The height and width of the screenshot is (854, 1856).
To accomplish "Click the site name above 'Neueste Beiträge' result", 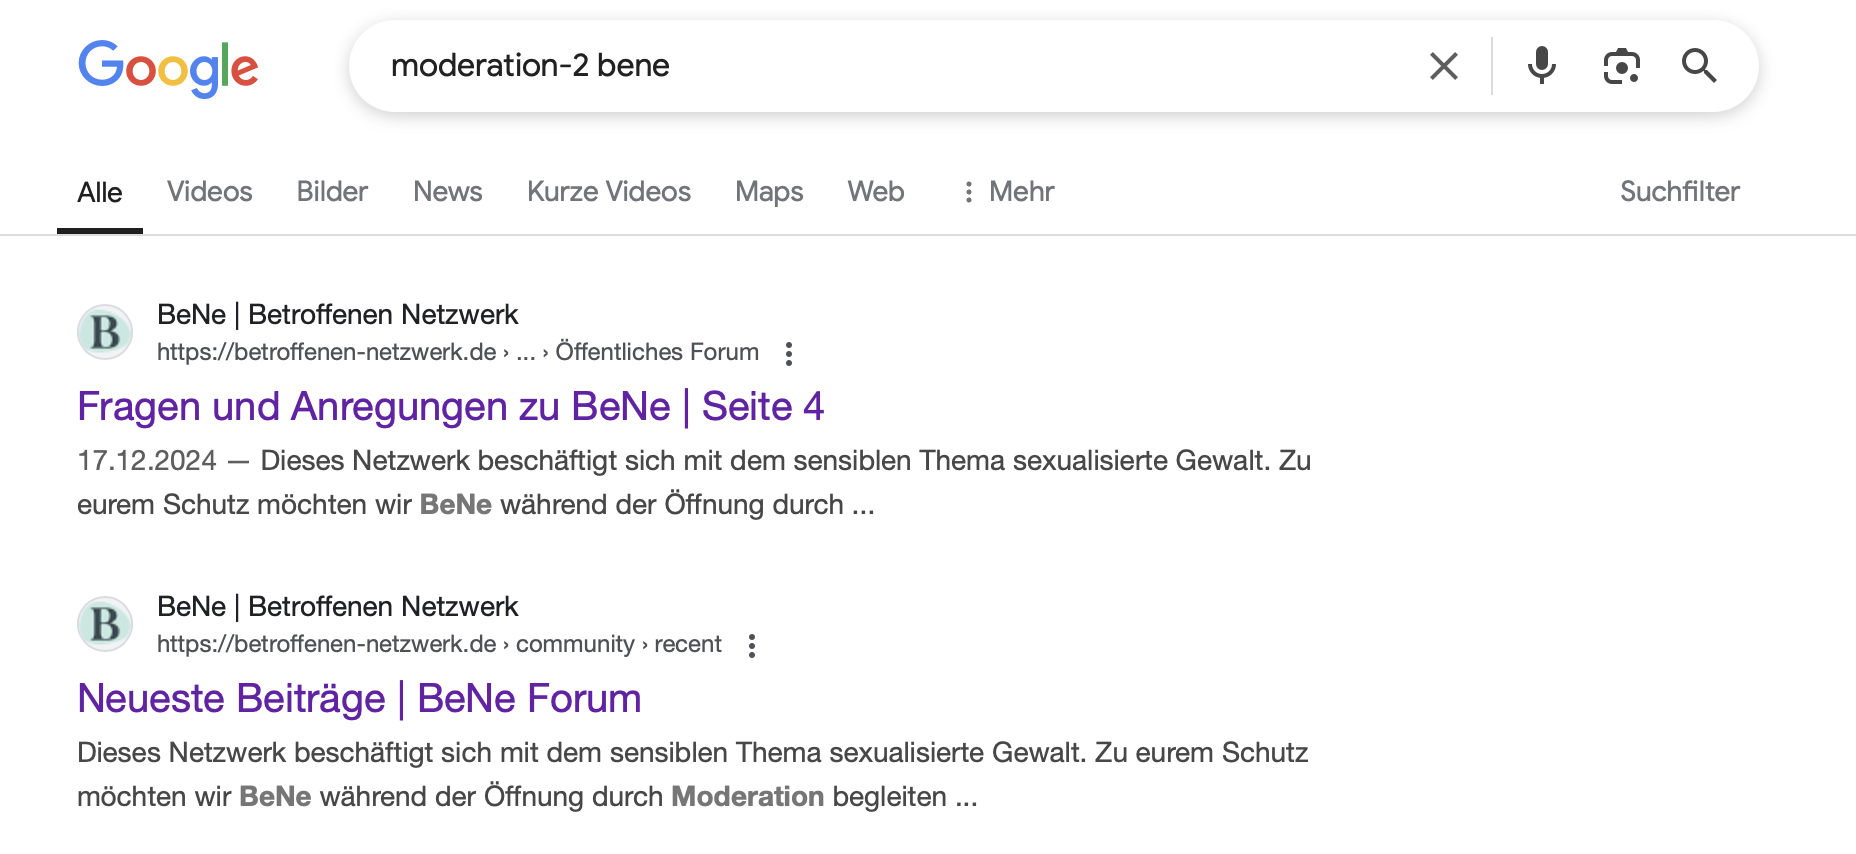I will [x=338, y=606].
